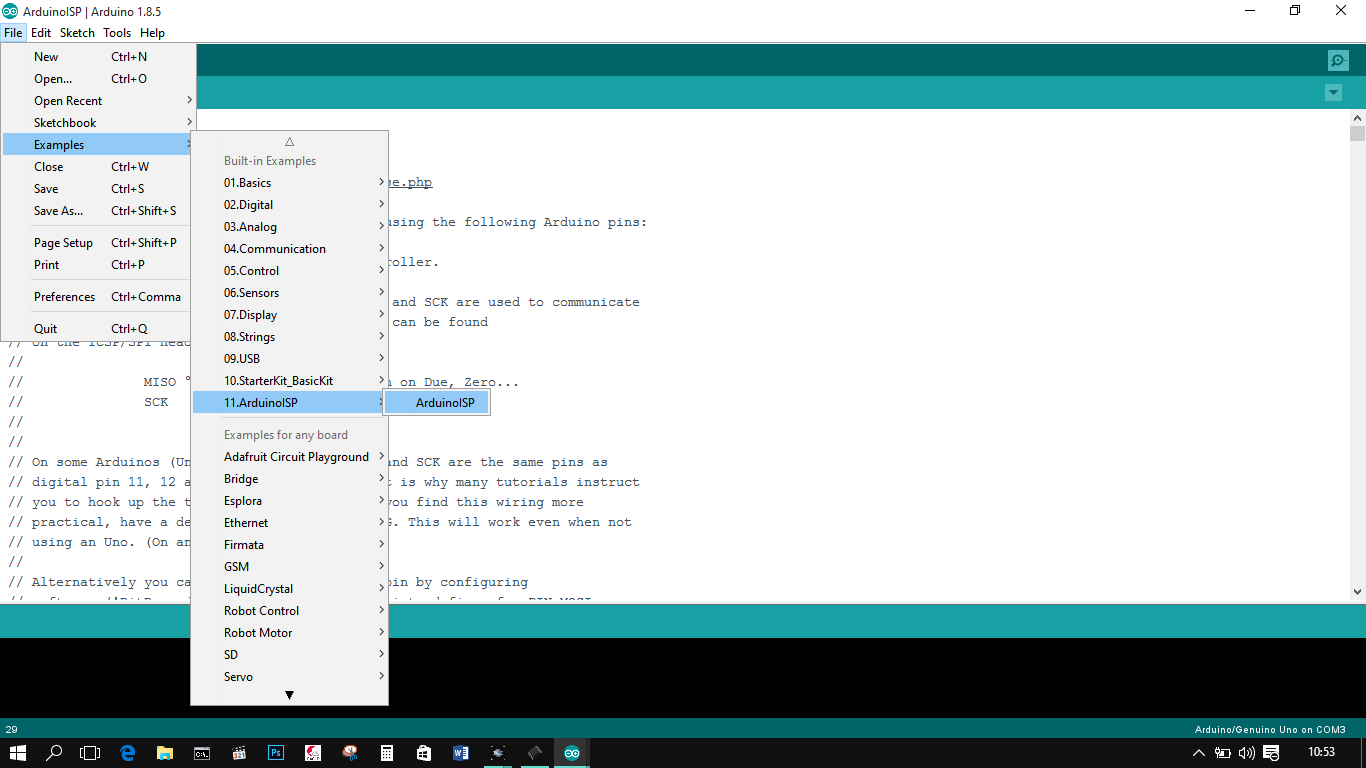1366x768 pixels.
Task: Expand Robot Motor examples
Action: [289, 633]
